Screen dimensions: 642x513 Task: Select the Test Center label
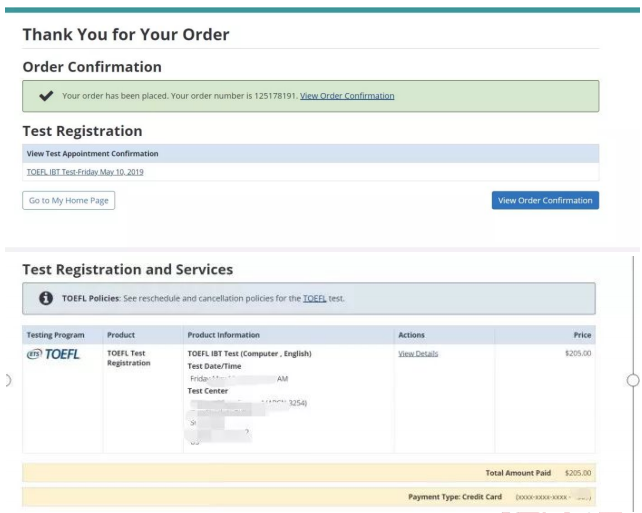pyautogui.click(x=208, y=391)
